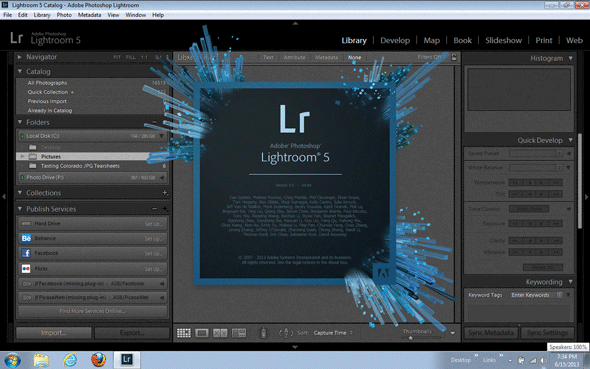The width and height of the screenshot is (590, 369).
Task: Click the Behance publish service icon
Action: click(x=26, y=238)
